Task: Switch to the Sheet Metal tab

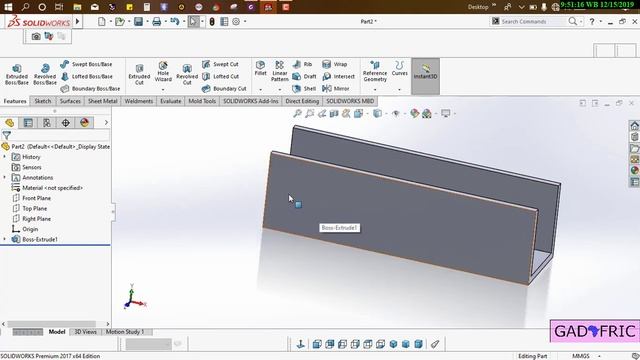Action: click(103, 101)
